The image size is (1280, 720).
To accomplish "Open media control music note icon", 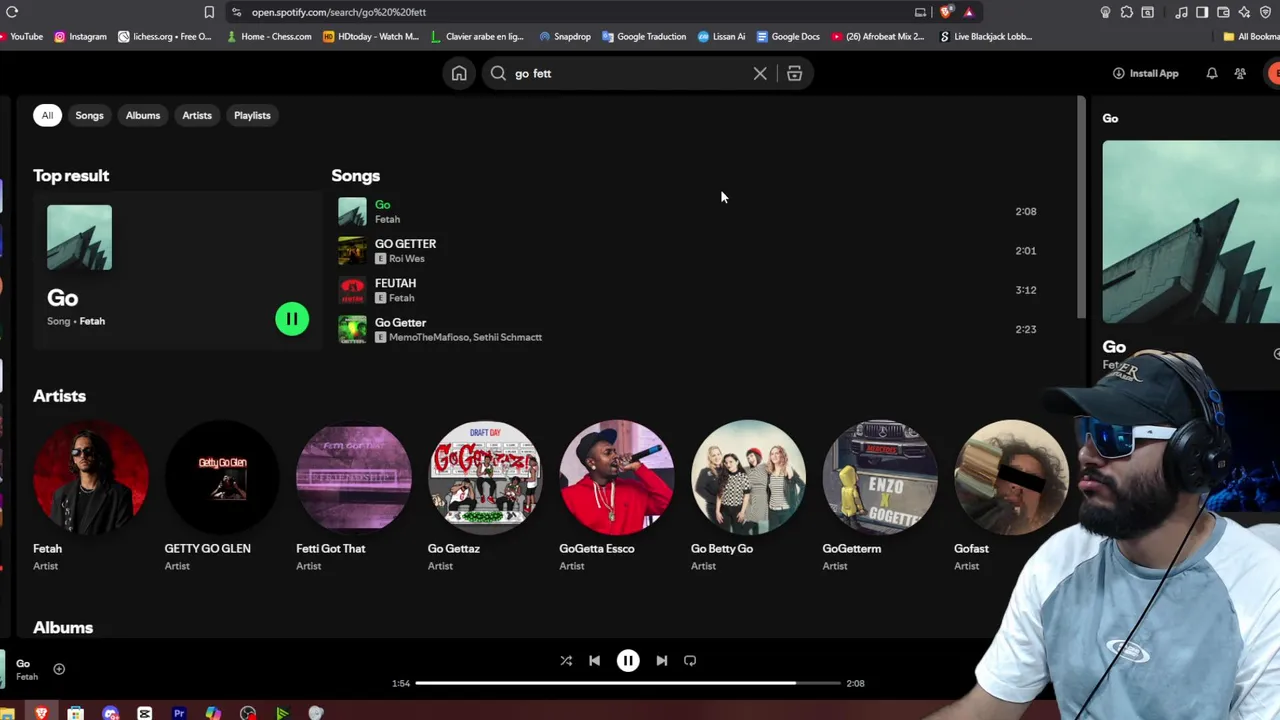I will (x=1182, y=12).
